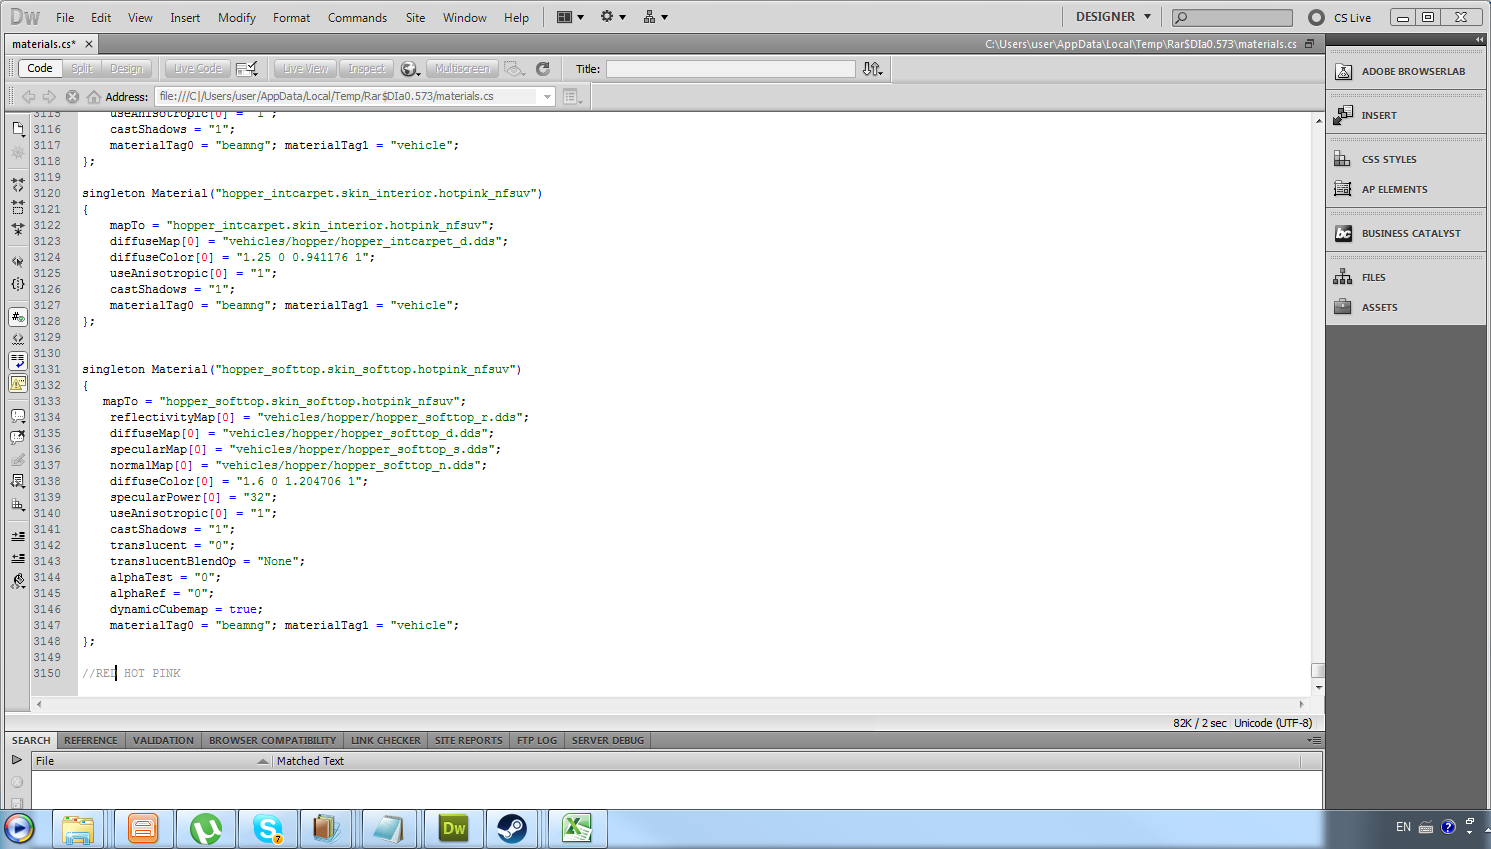Screen dimensions: 1491x849
Task: Remove Comment icon in coding toolbar
Action: 18,437
